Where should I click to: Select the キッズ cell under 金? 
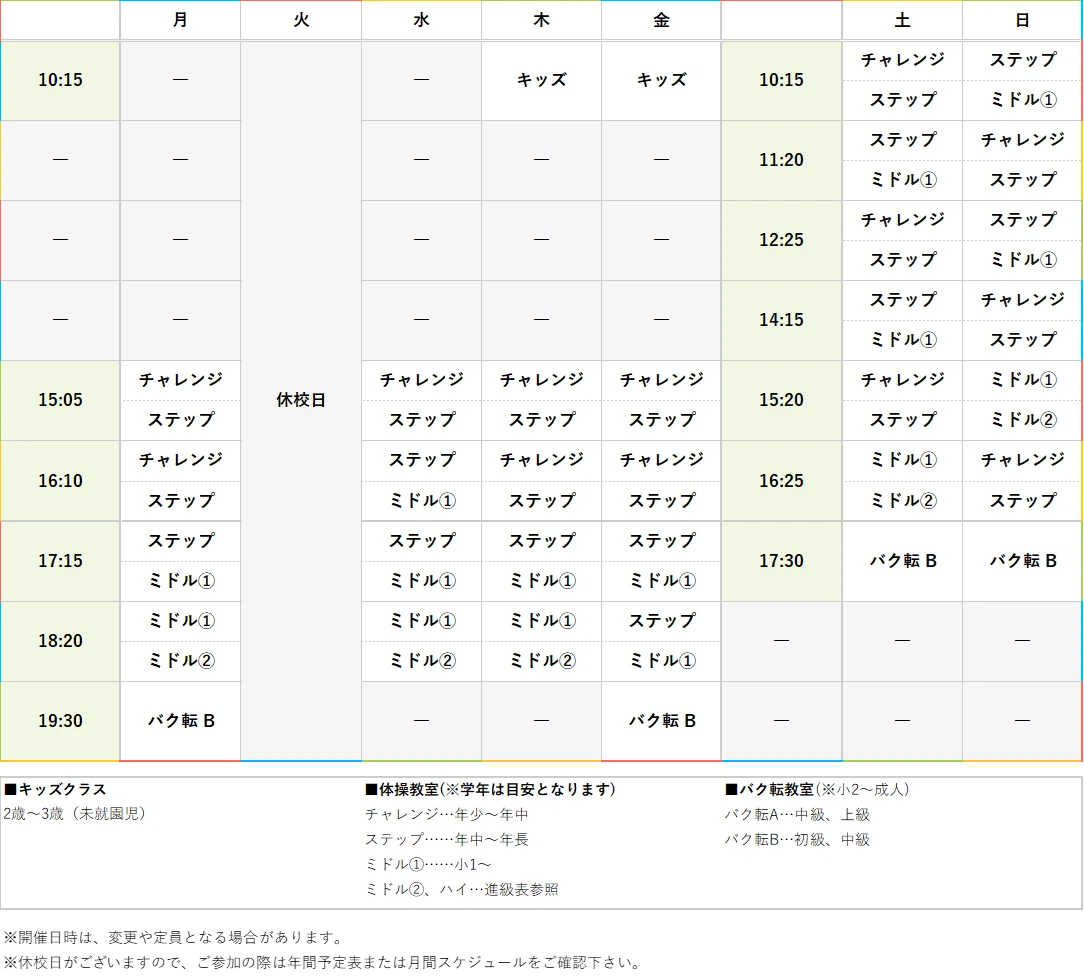660,80
